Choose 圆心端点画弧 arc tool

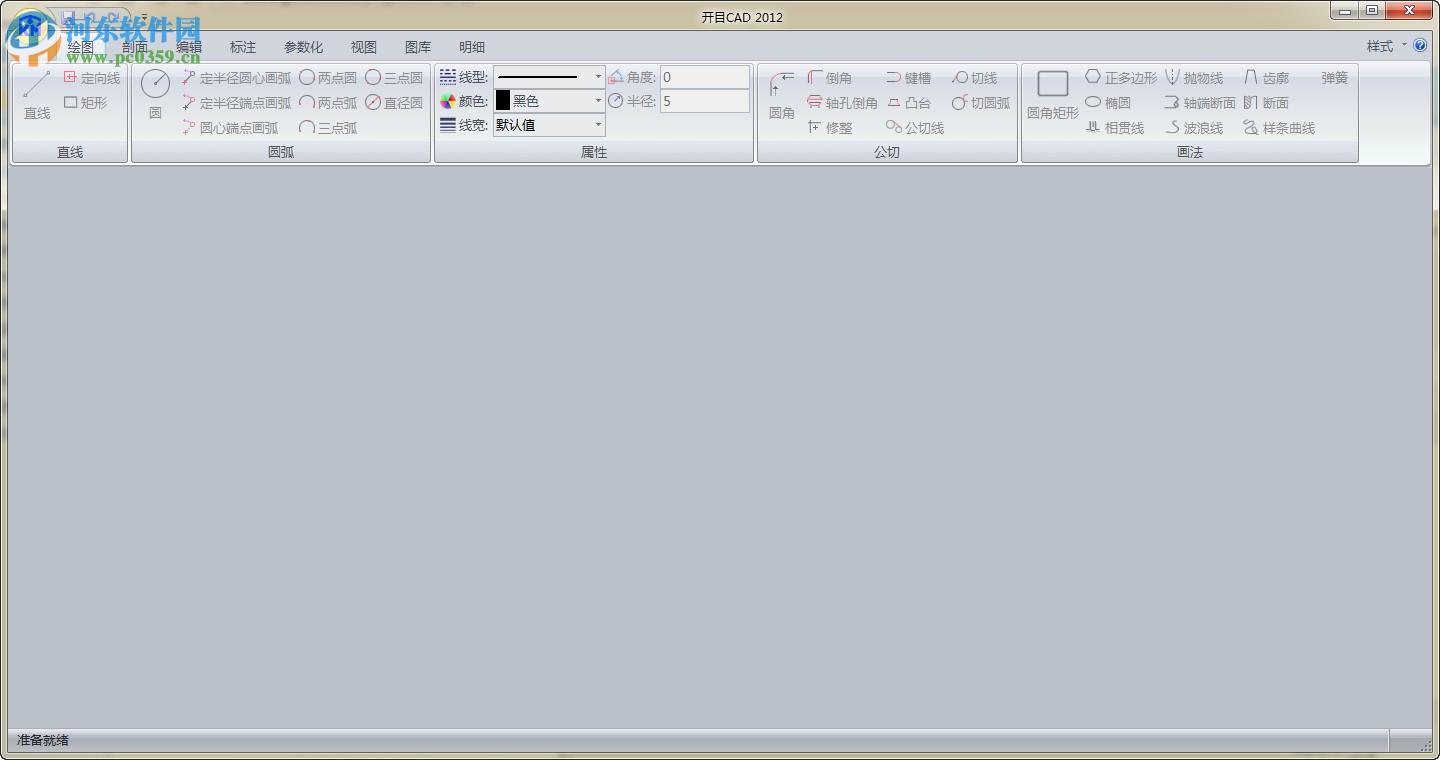pos(231,128)
